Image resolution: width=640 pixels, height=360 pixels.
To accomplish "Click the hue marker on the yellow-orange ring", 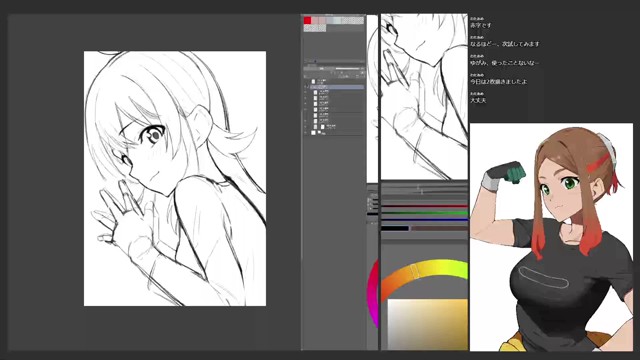I will click(414, 270).
